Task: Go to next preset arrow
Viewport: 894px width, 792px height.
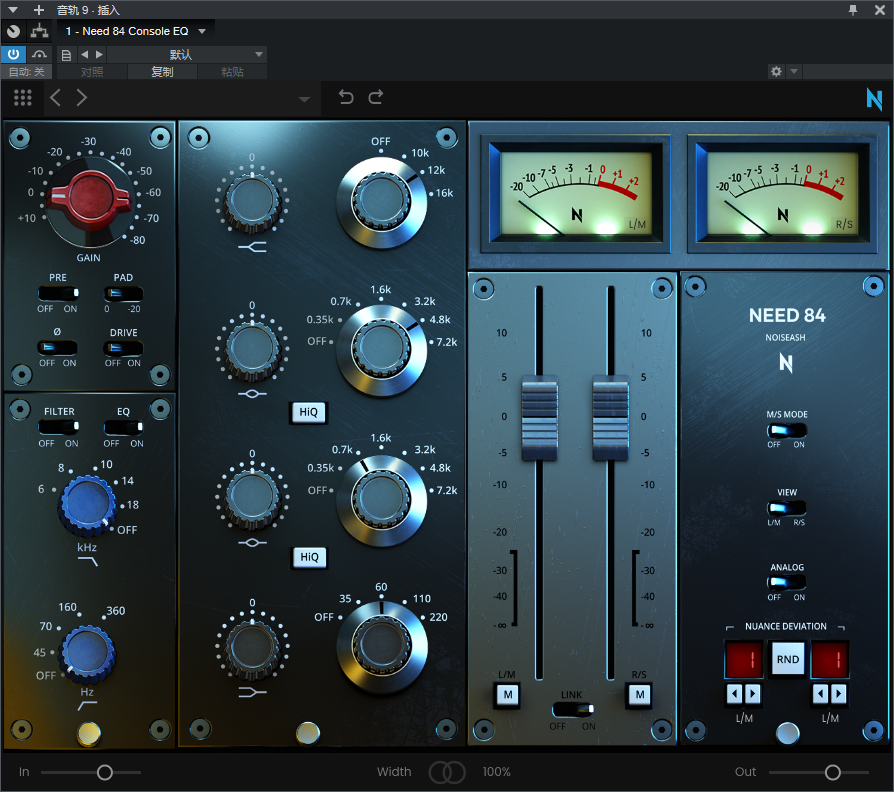Action: [x=82, y=98]
